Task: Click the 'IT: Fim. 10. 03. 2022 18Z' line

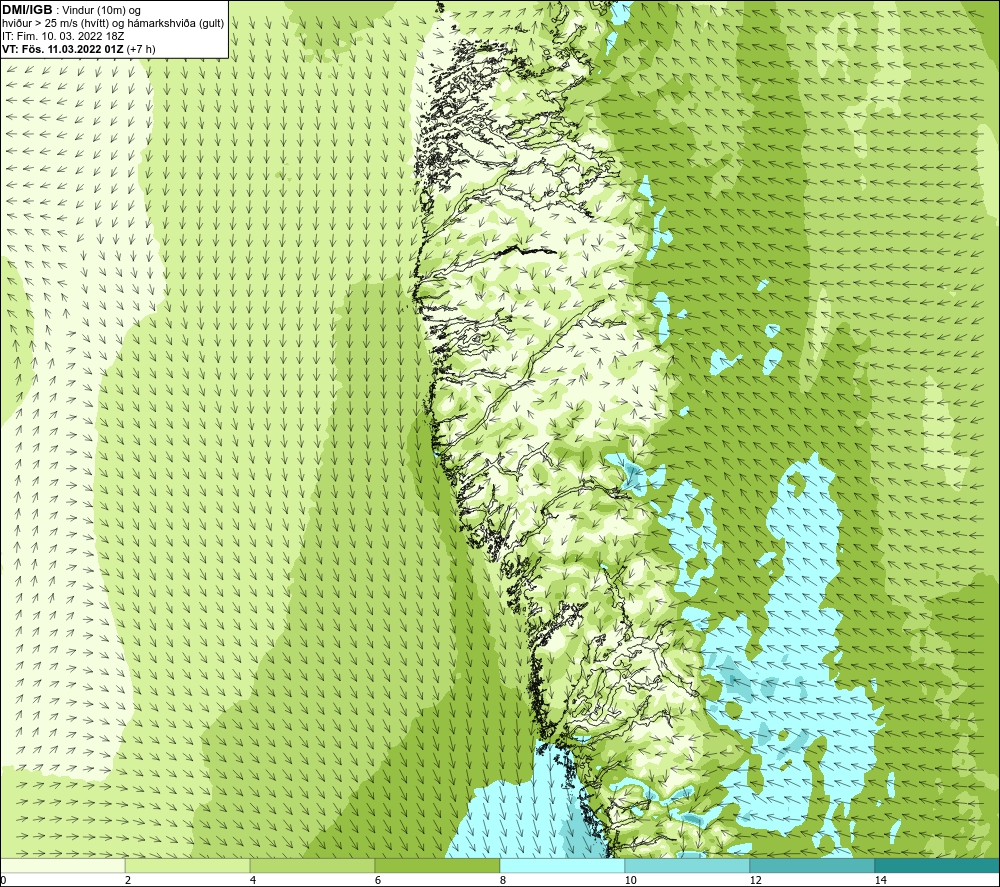Action: [63, 36]
